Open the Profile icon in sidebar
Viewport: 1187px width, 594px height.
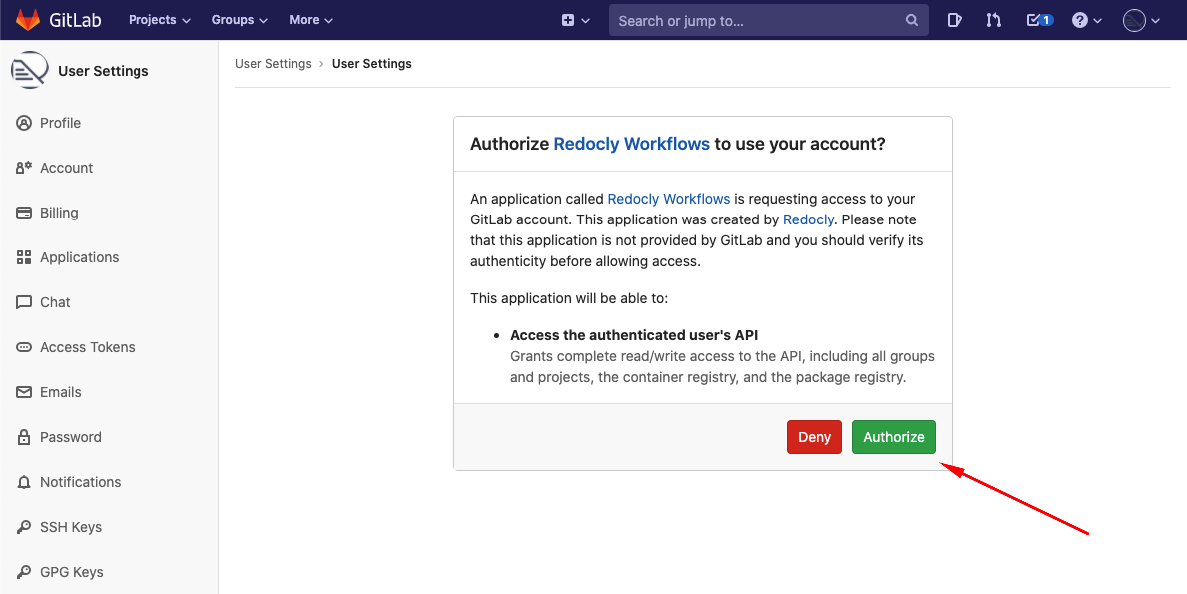(24, 123)
